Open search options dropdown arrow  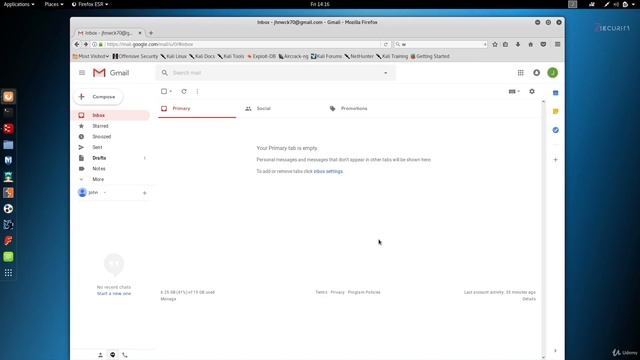point(386,73)
